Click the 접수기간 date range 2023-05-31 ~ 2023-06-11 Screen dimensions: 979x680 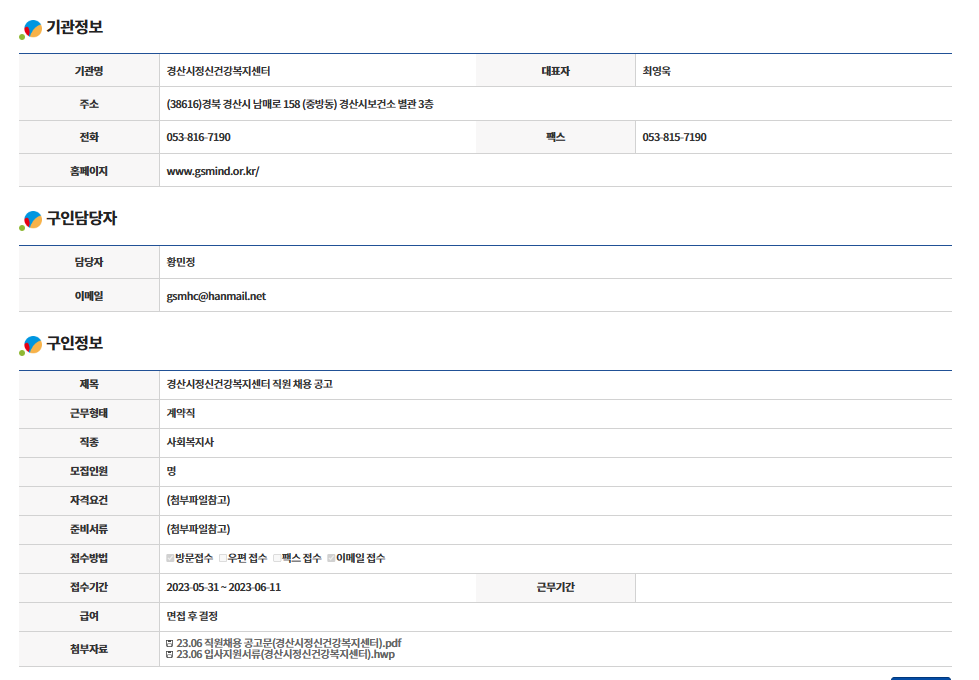(x=223, y=587)
